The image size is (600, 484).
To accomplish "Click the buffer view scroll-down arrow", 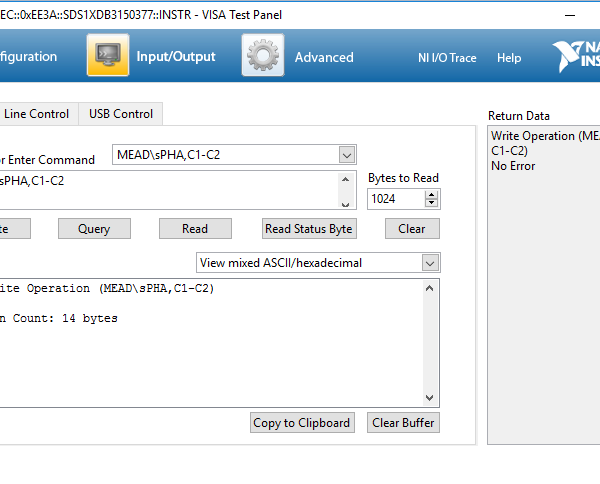I will tap(430, 398).
